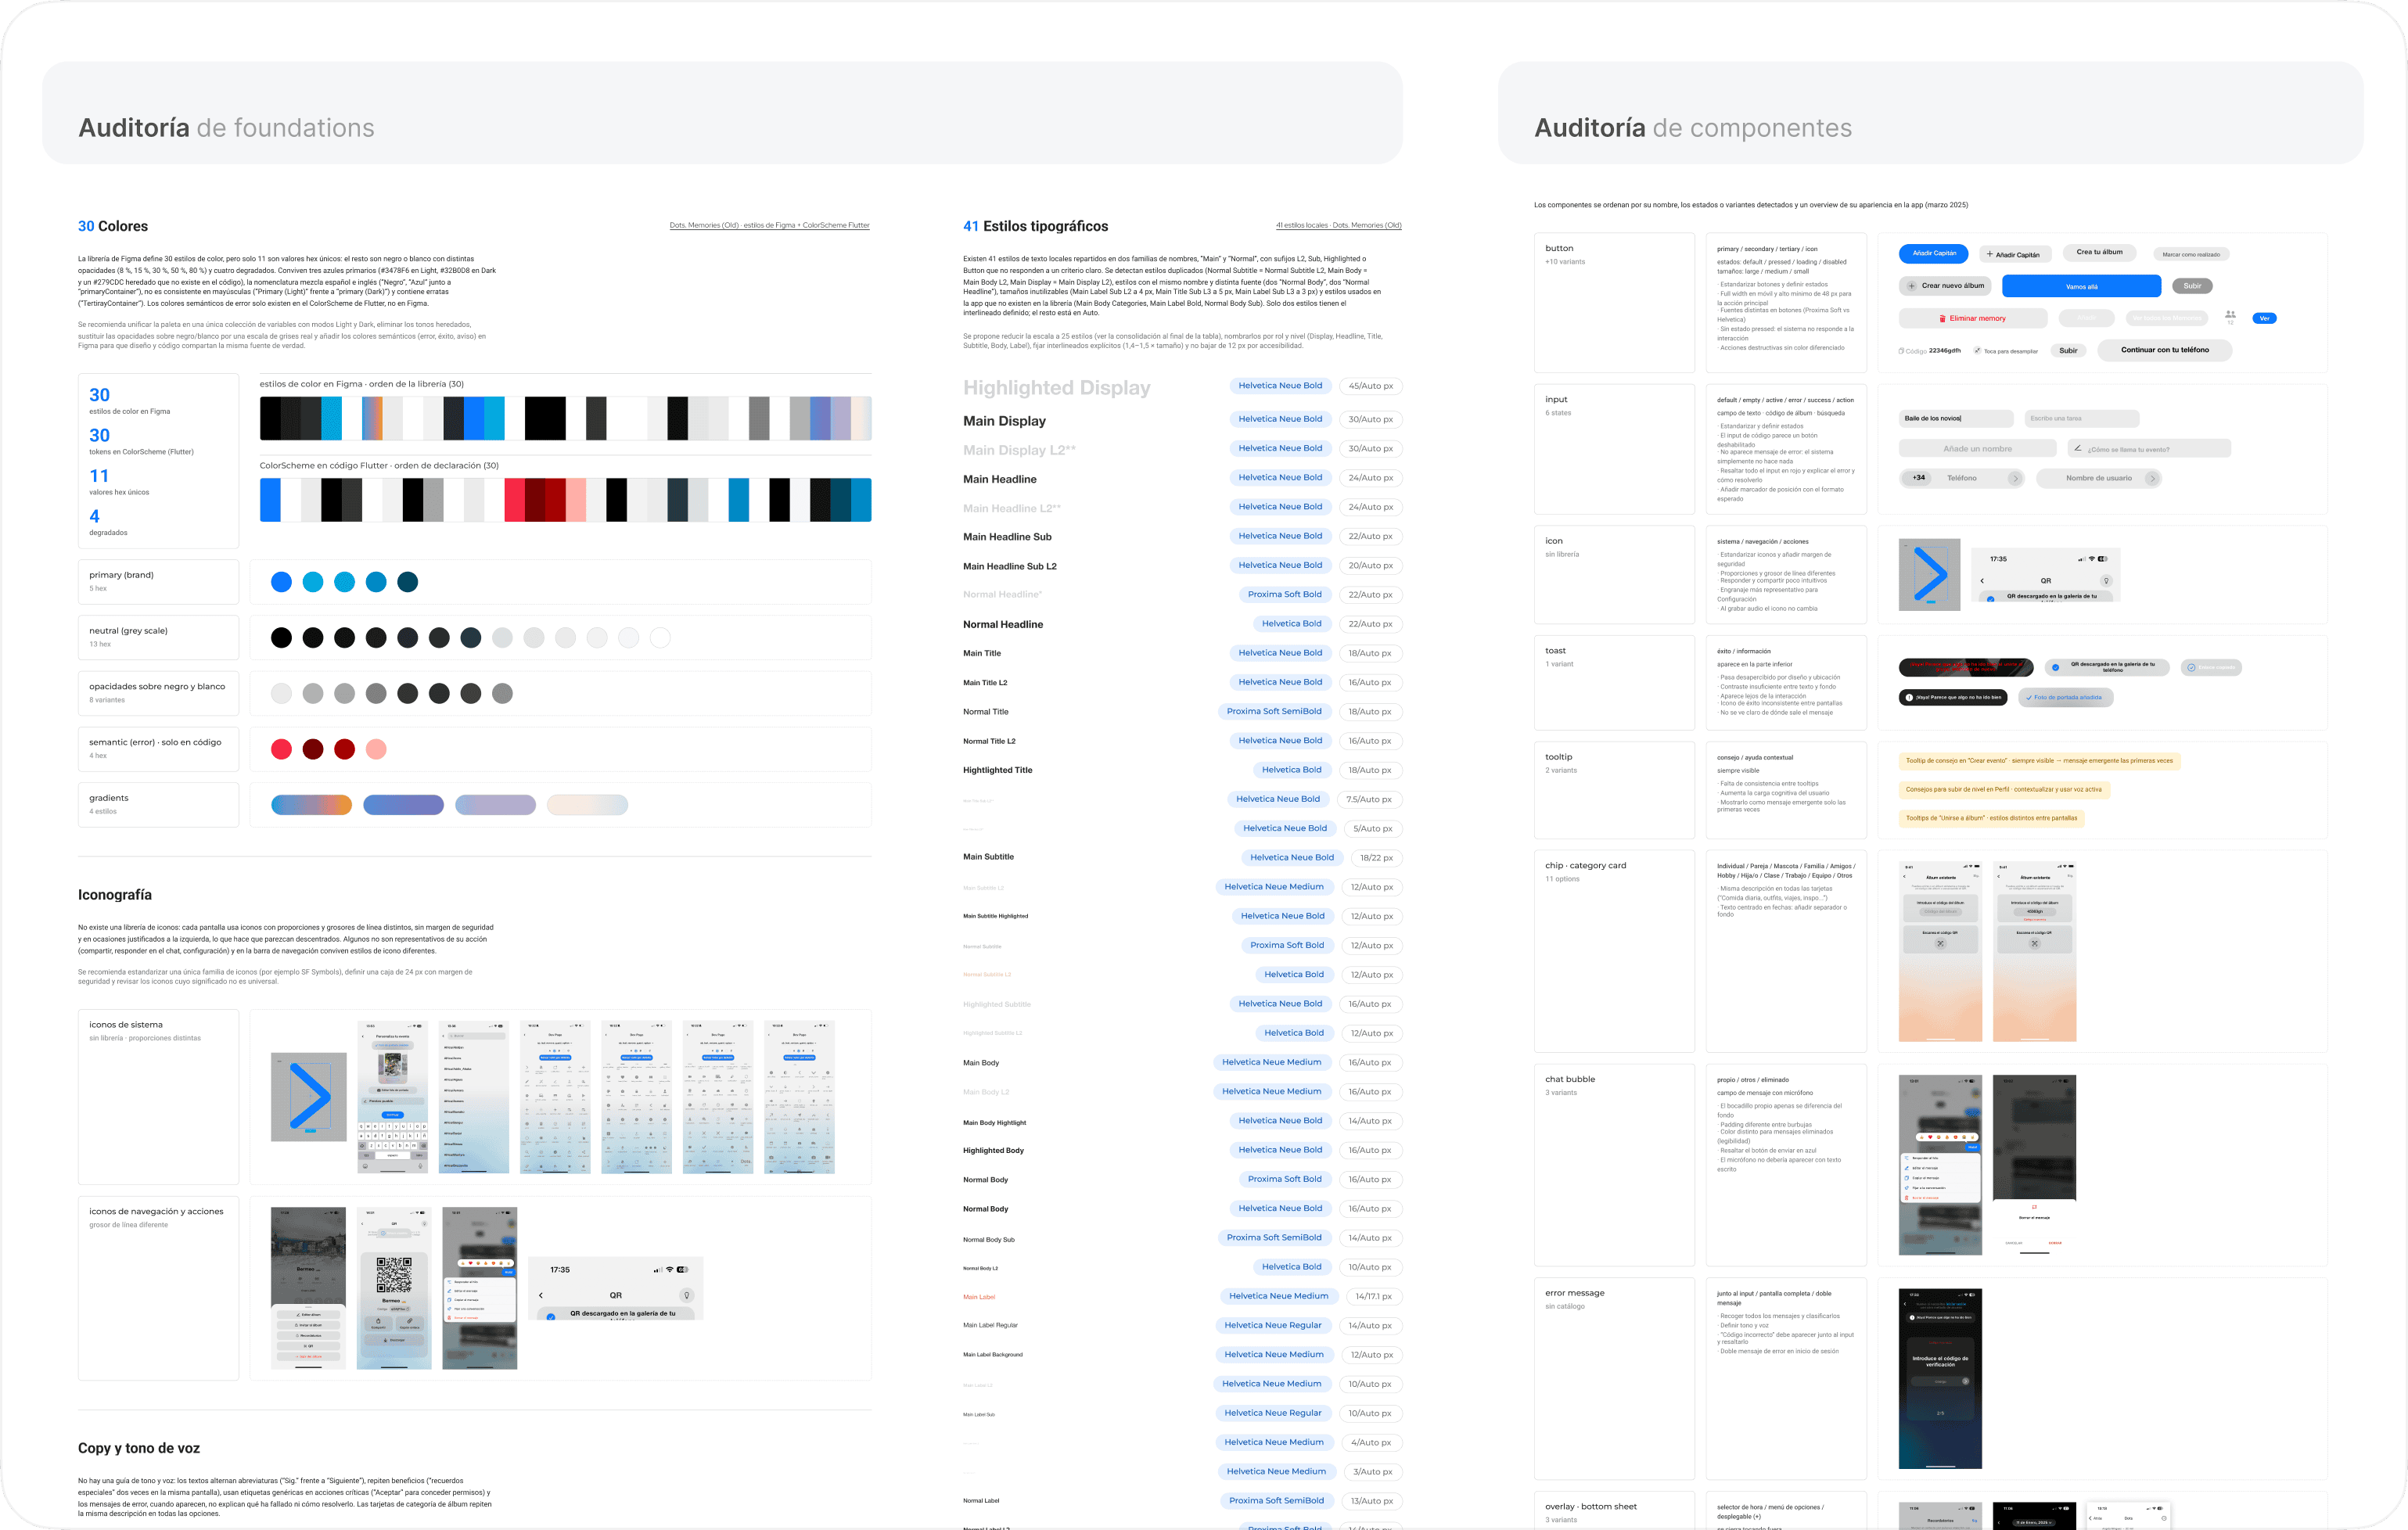This screenshot has height=1530, width=2408.
Task: Click the 'Escribe una tarea' input field
Action: click(2081, 418)
